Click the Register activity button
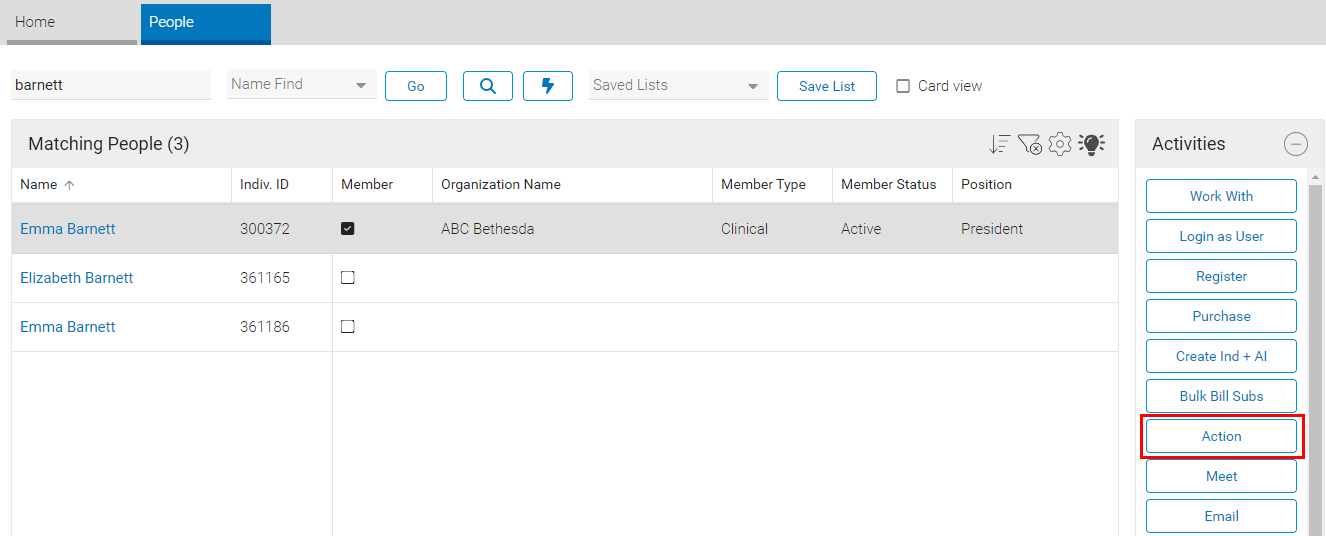1326x536 pixels. tap(1221, 276)
